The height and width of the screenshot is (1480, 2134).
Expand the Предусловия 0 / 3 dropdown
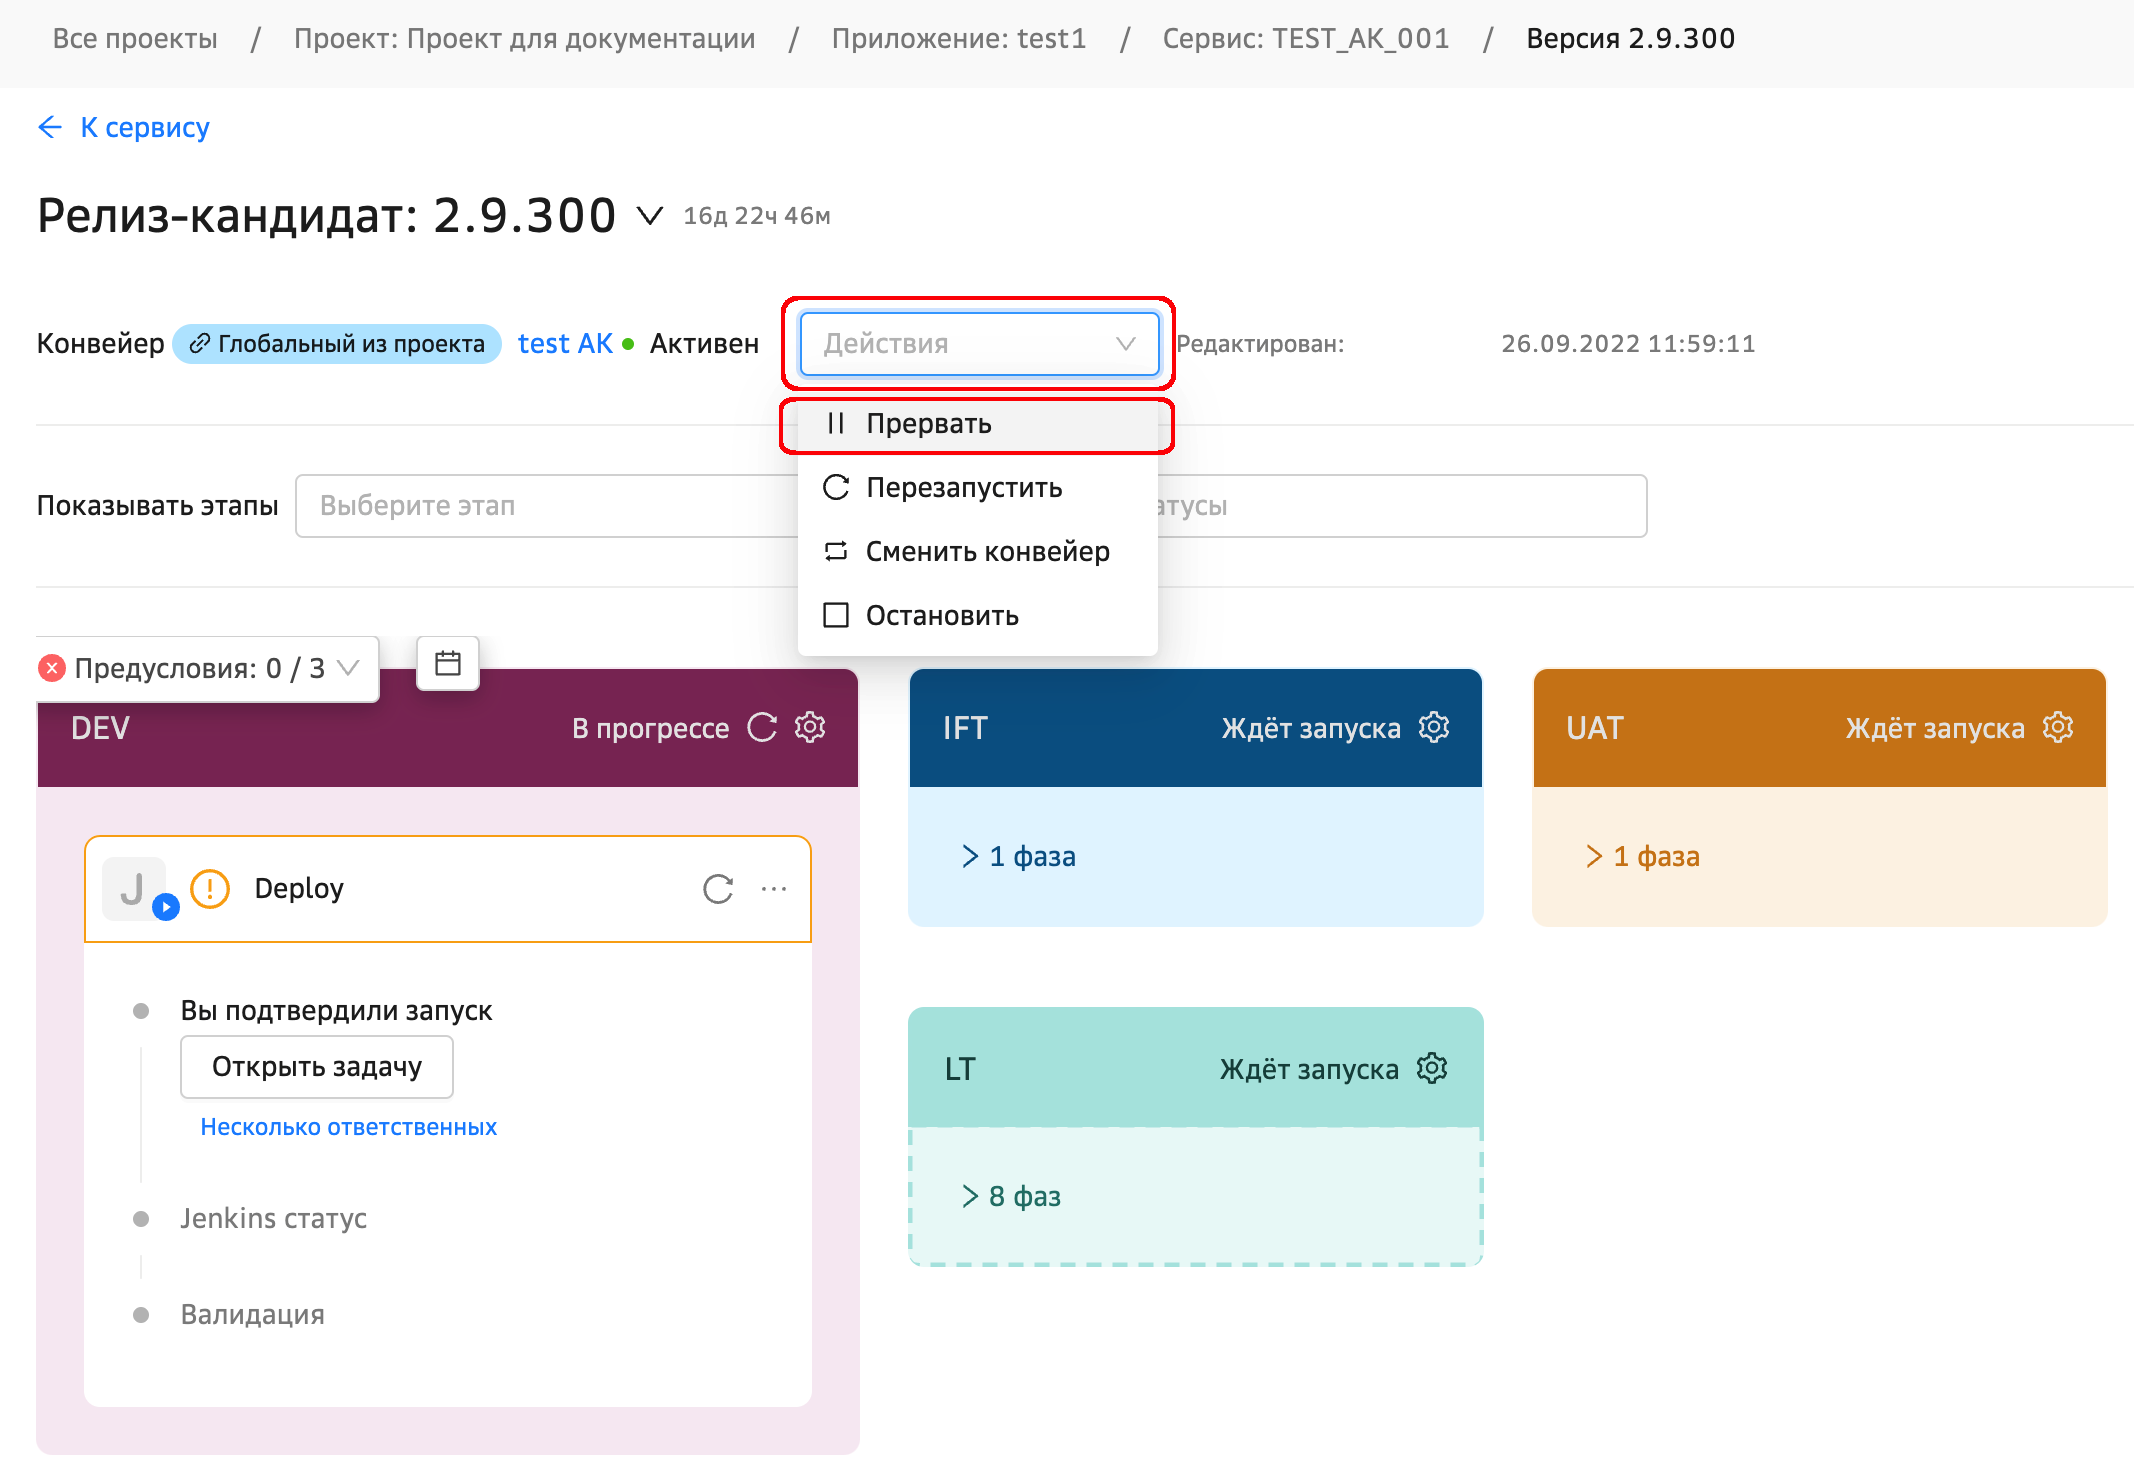coord(208,668)
